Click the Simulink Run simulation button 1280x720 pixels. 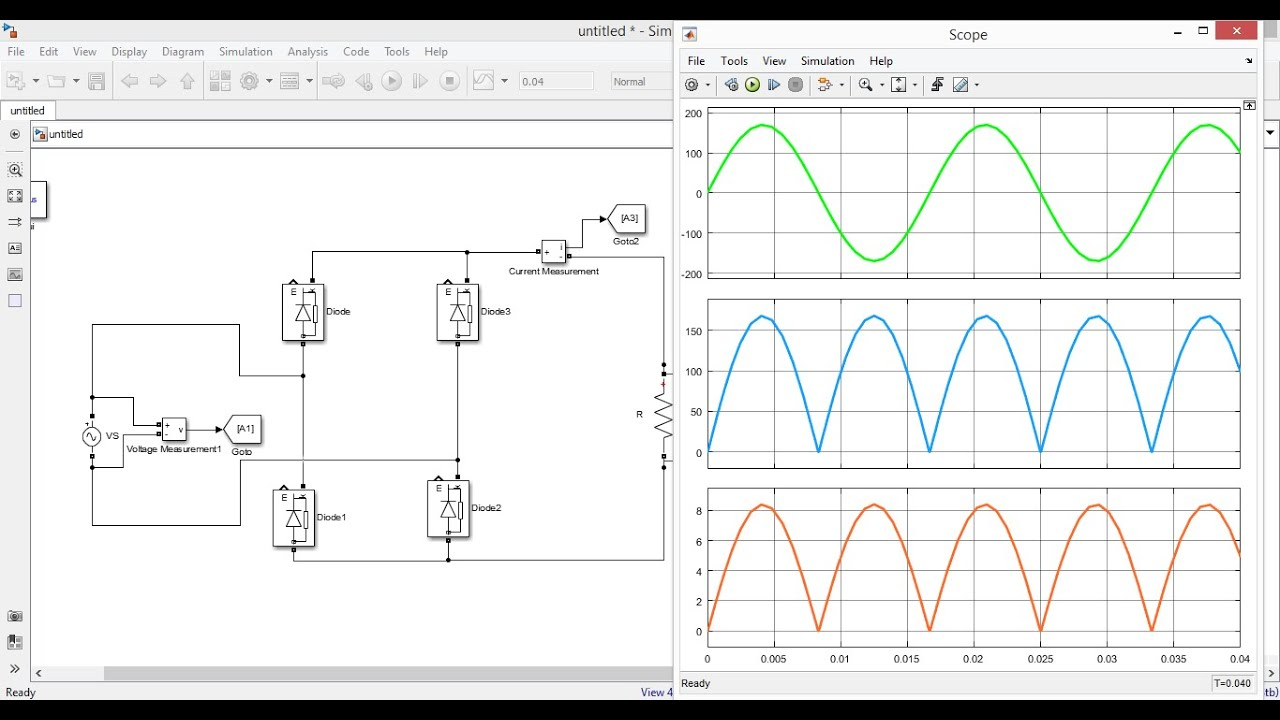(x=392, y=81)
